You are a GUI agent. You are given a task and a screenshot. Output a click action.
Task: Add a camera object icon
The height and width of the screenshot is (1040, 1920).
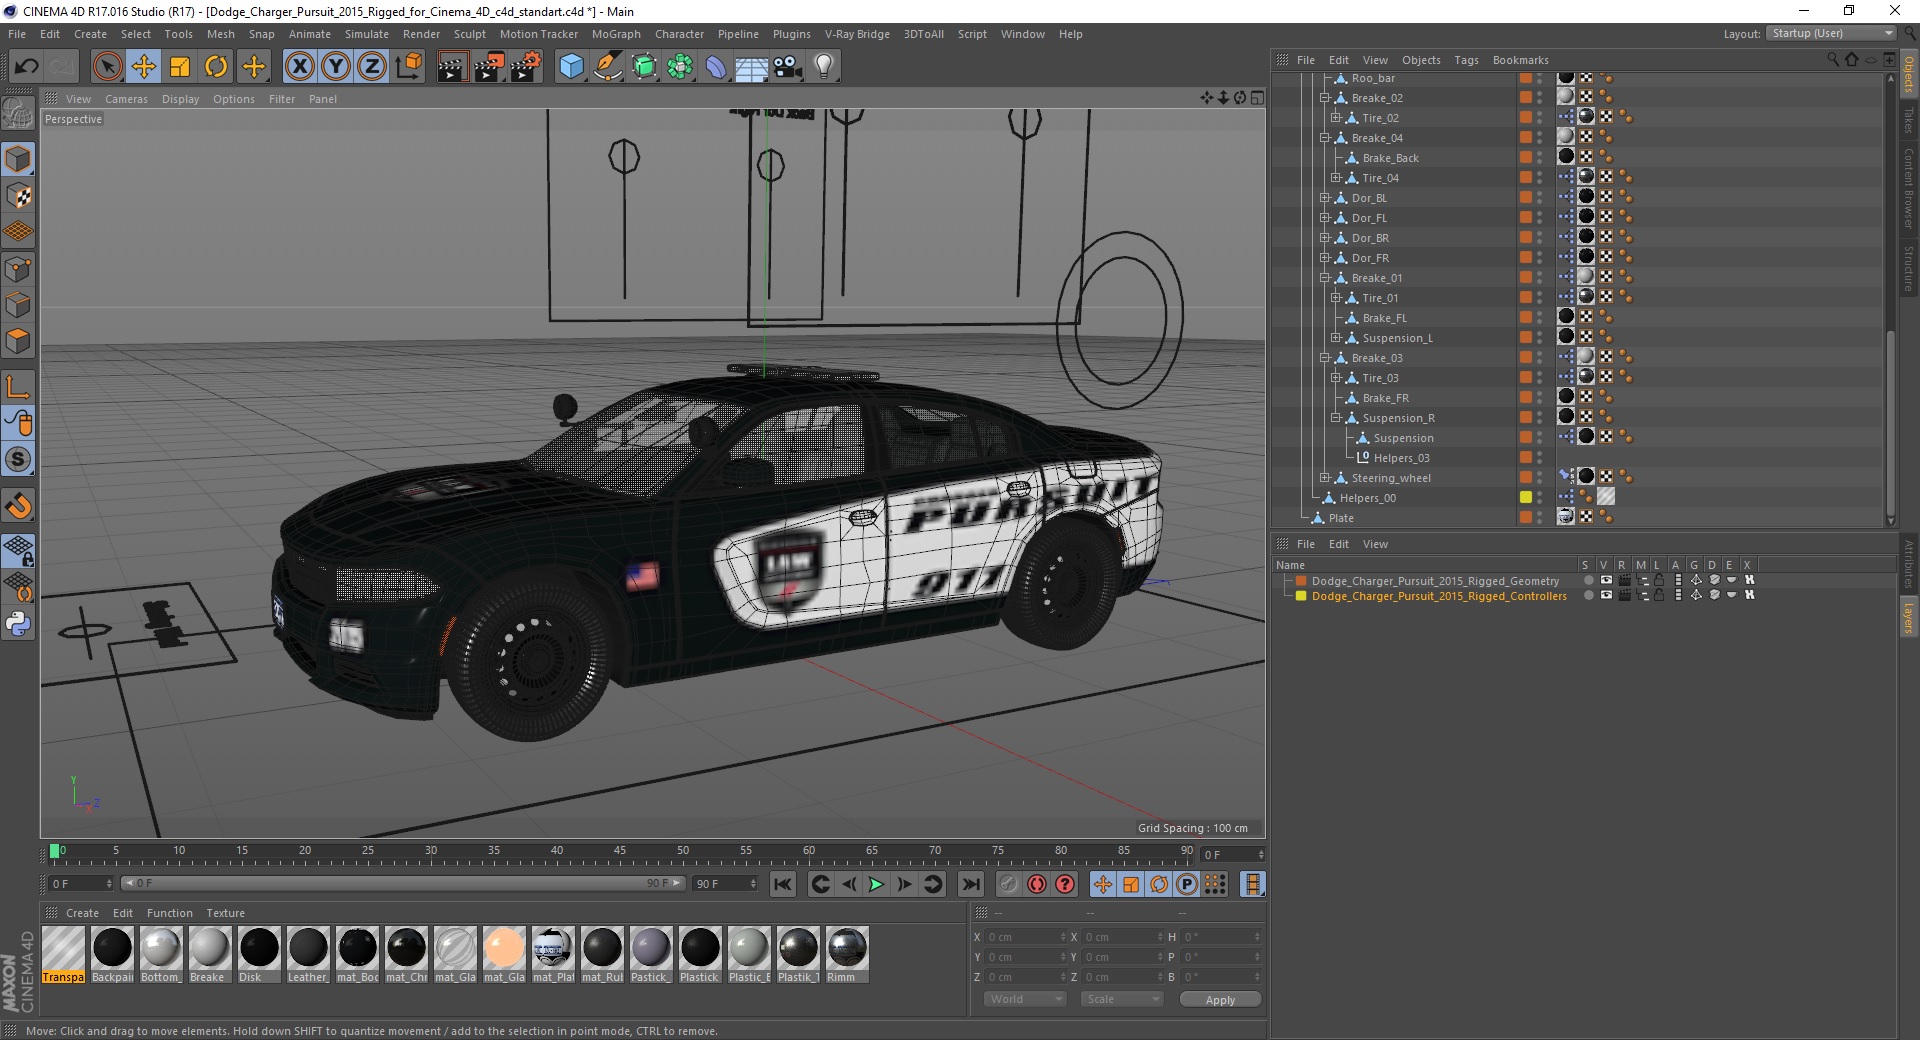(x=788, y=67)
